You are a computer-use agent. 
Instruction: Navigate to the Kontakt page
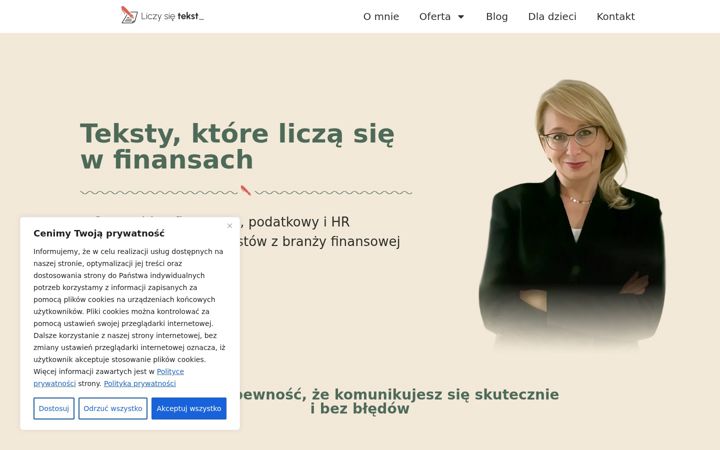point(615,17)
